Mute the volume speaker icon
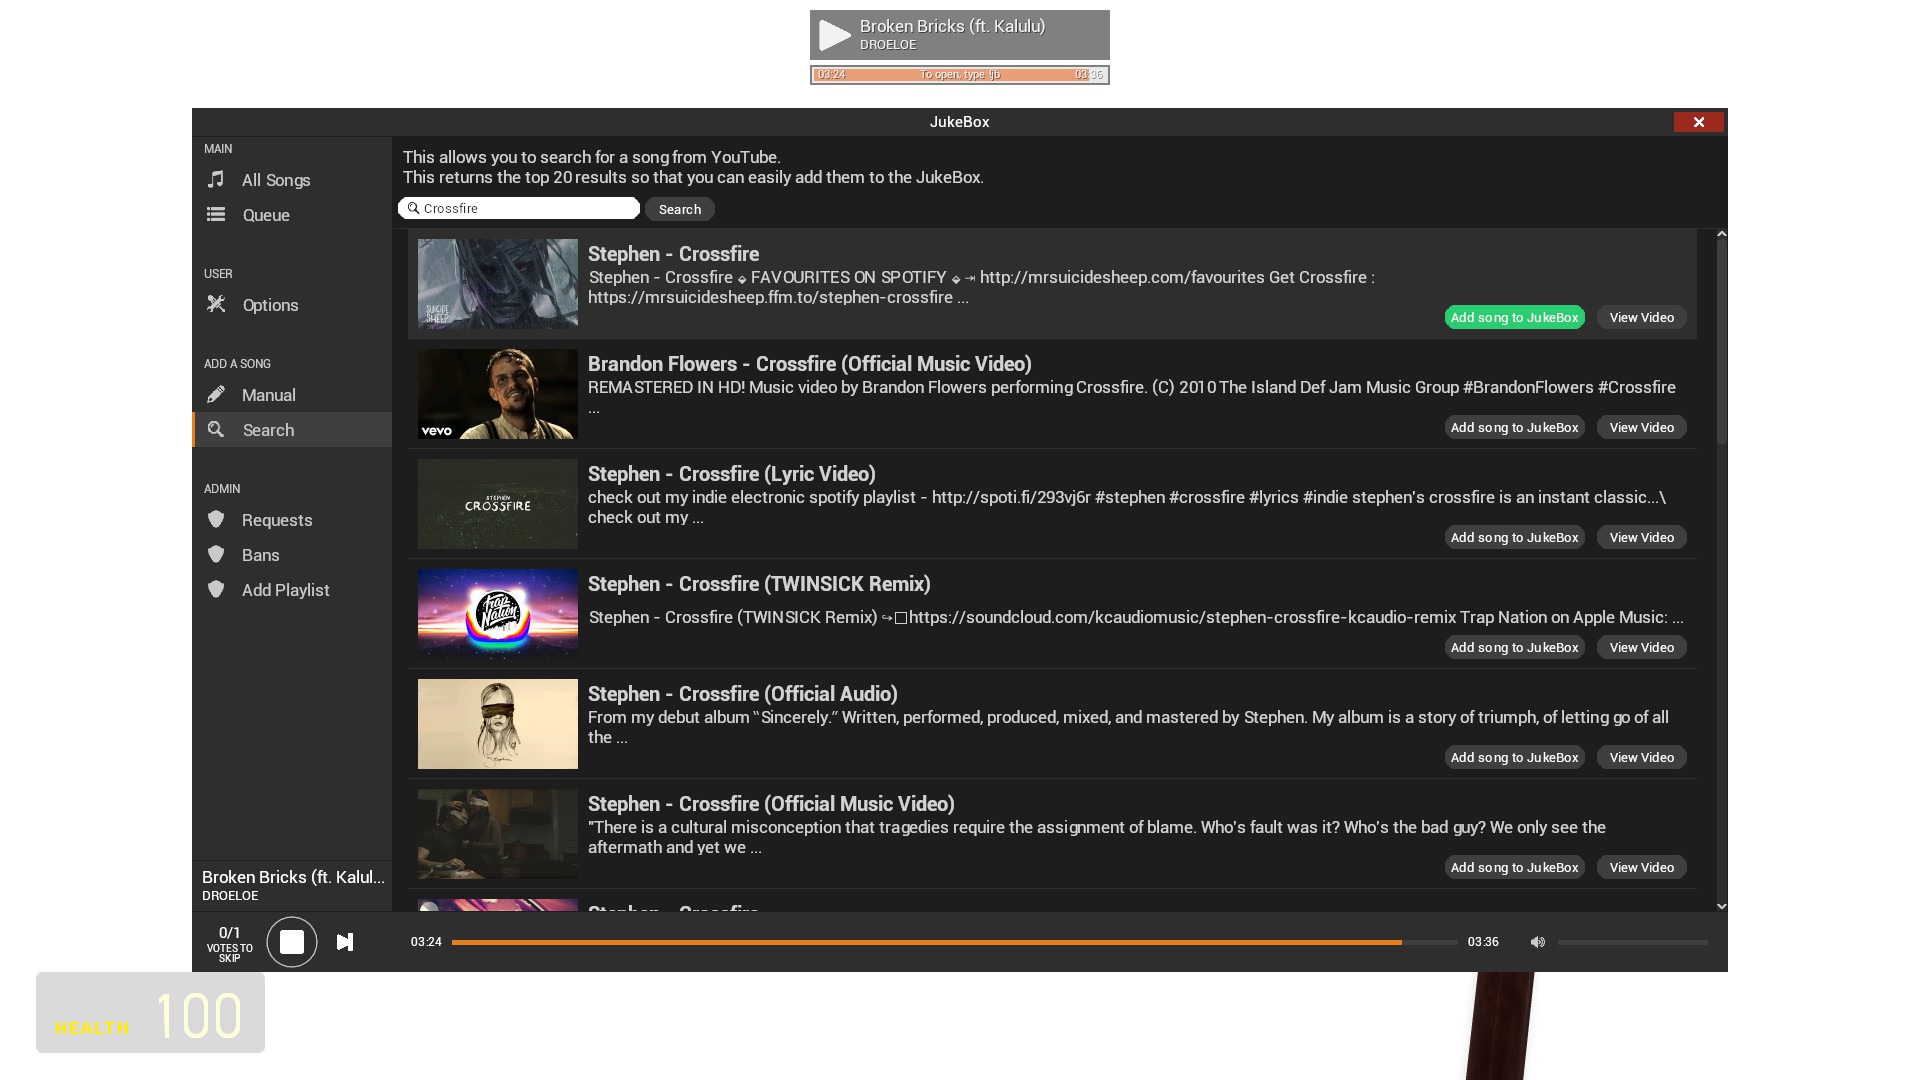1920x1080 pixels. [1538, 942]
